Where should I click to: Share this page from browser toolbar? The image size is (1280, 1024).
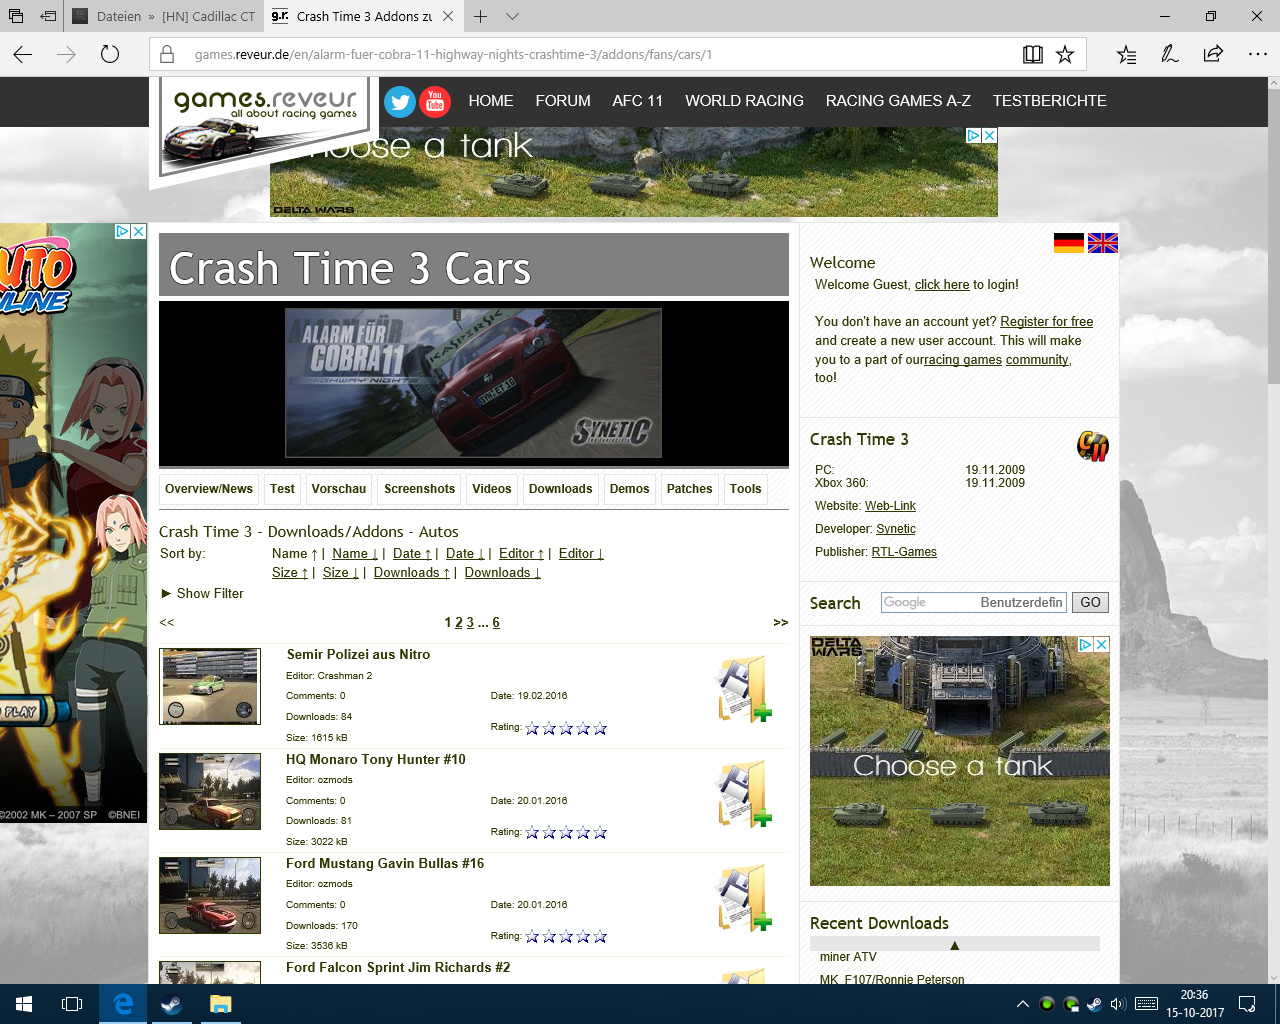tap(1213, 54)
